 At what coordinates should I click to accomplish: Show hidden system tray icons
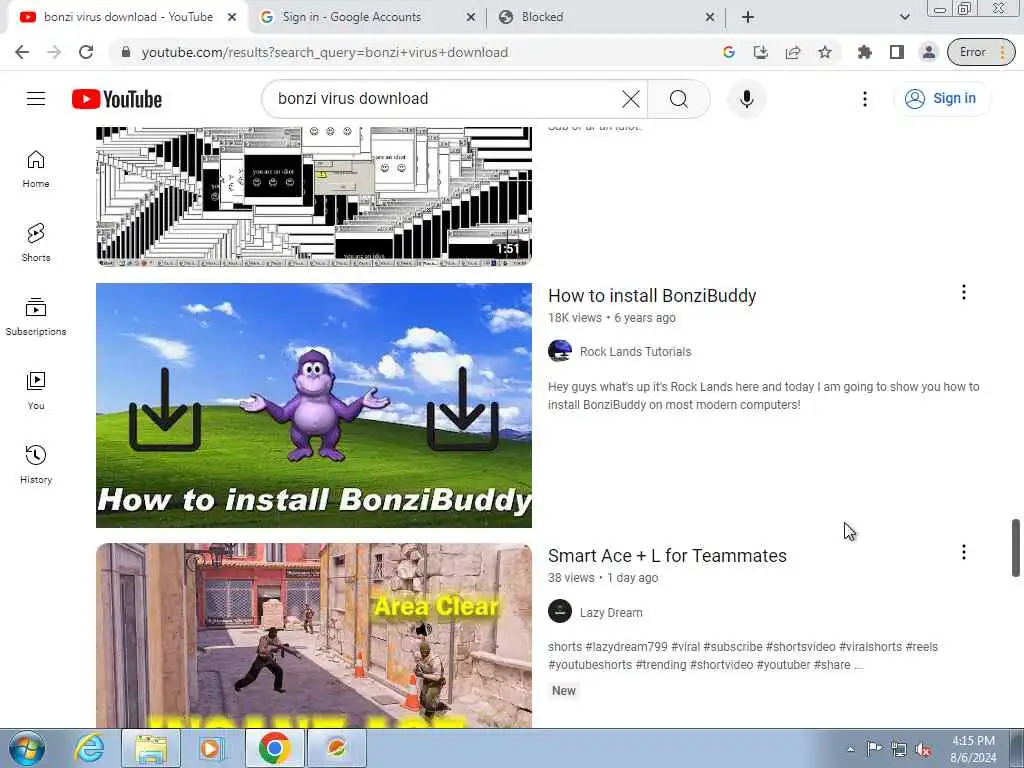850,749
